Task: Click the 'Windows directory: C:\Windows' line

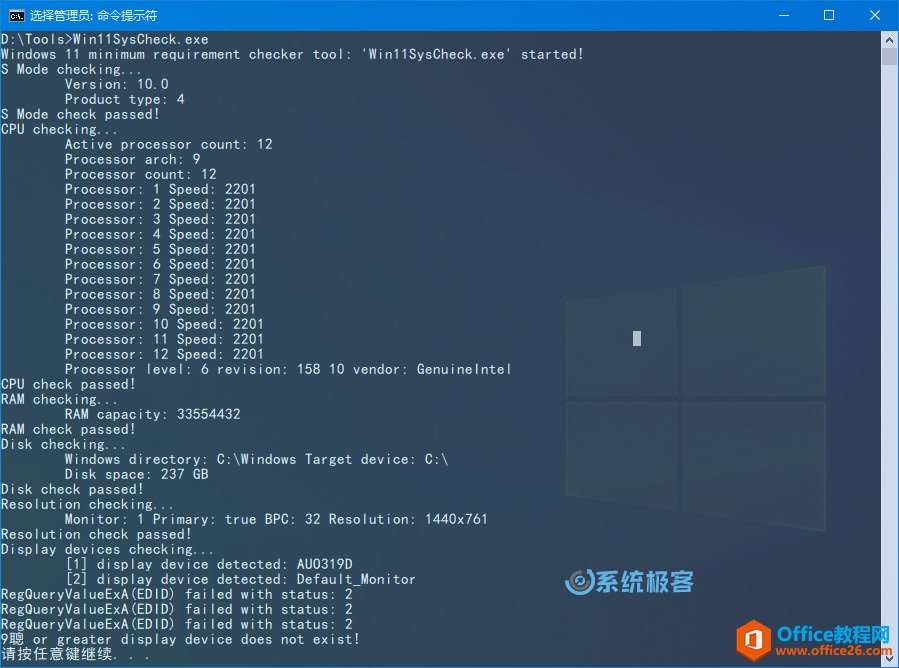Action: (181, 459)
